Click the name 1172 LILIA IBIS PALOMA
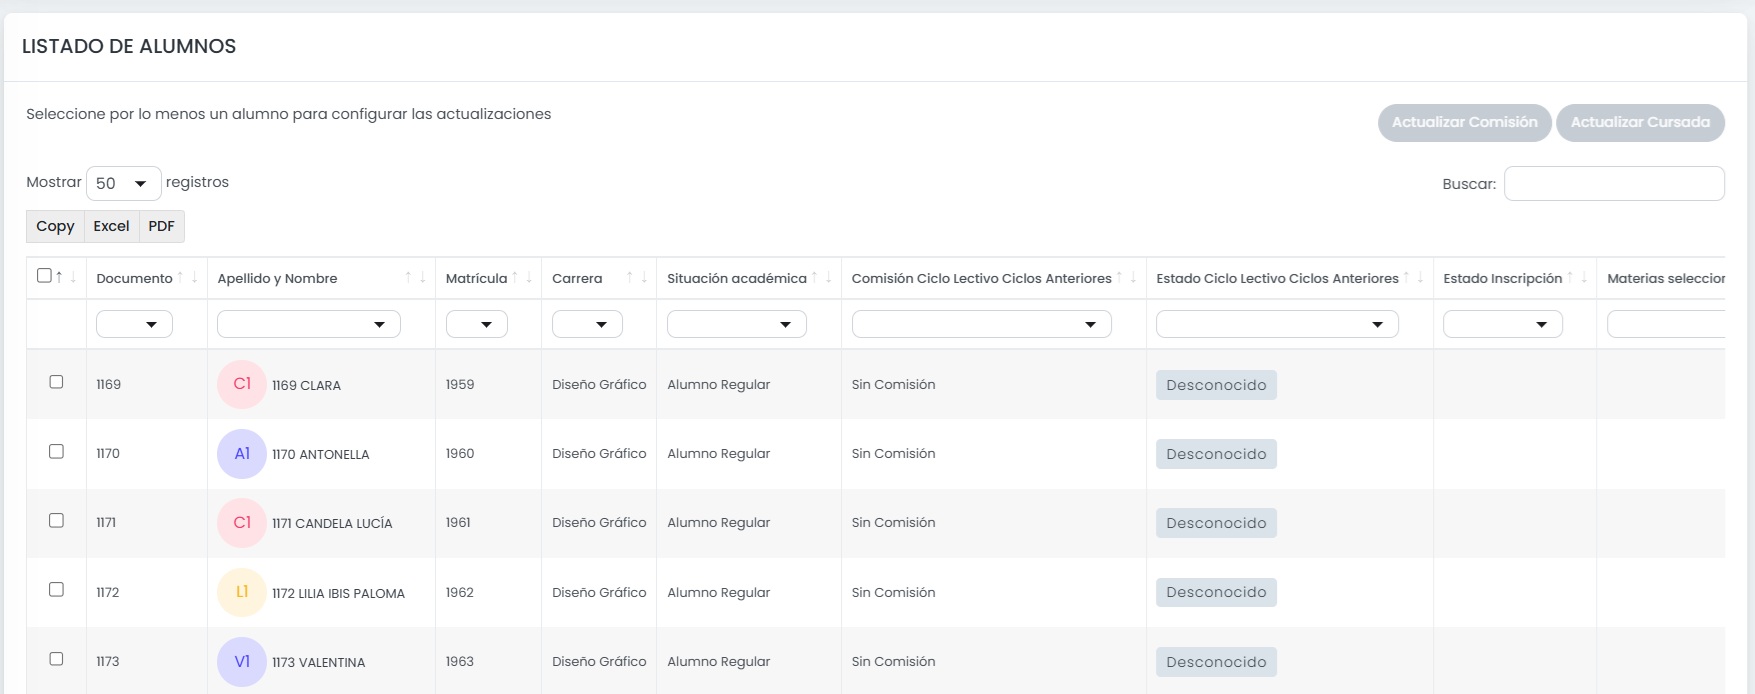The image size is (1755, 694). [338, 593]
